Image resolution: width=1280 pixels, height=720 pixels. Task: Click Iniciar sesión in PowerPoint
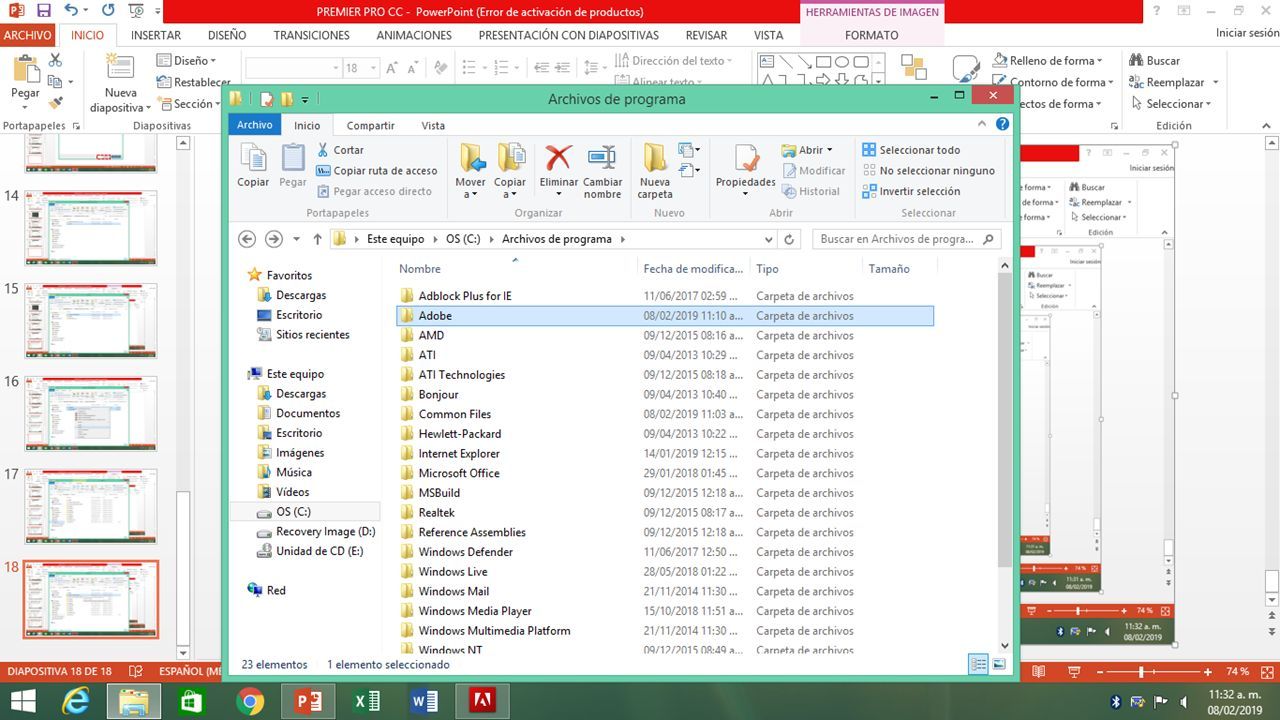tap(1247, 33)
